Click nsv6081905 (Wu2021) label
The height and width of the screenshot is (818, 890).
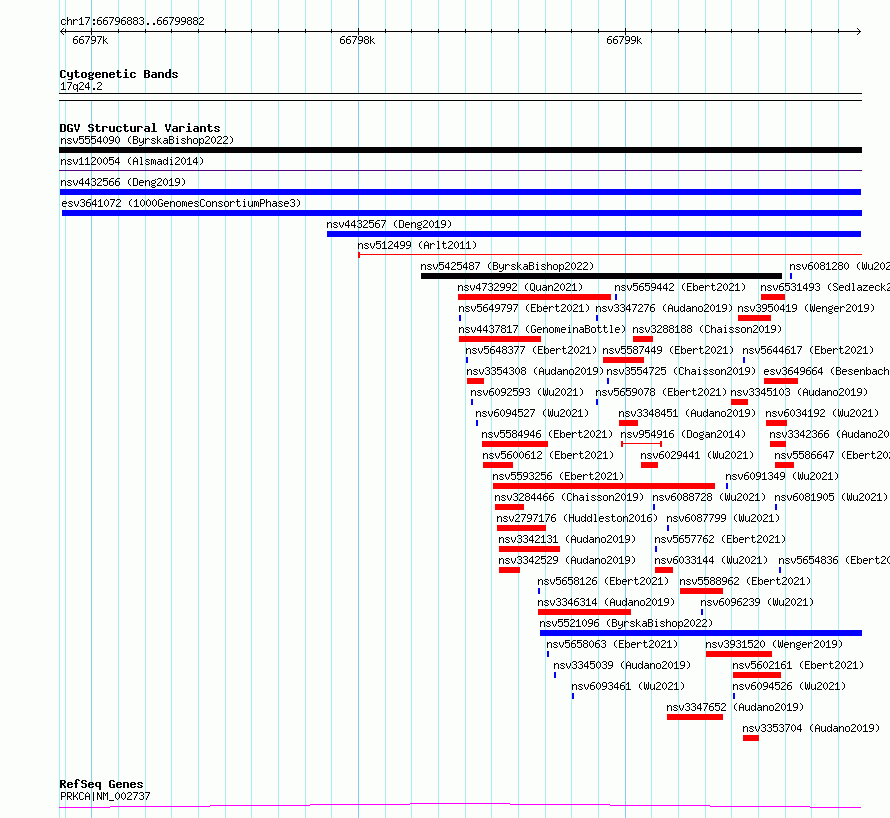[x=831, y=497]
